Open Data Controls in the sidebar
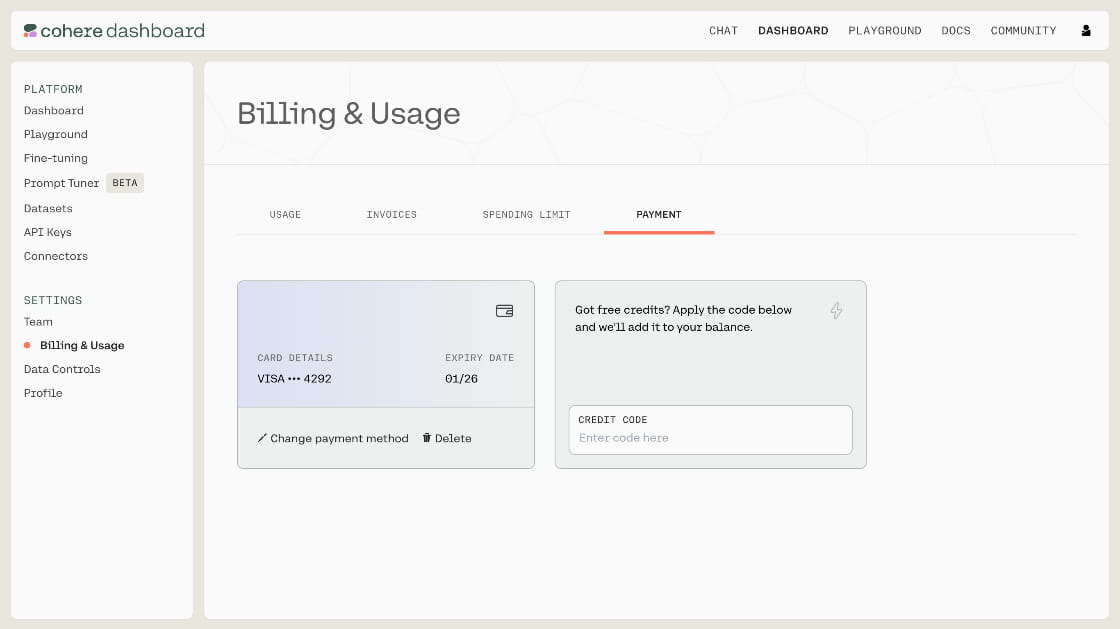 [x=62, y=369]
